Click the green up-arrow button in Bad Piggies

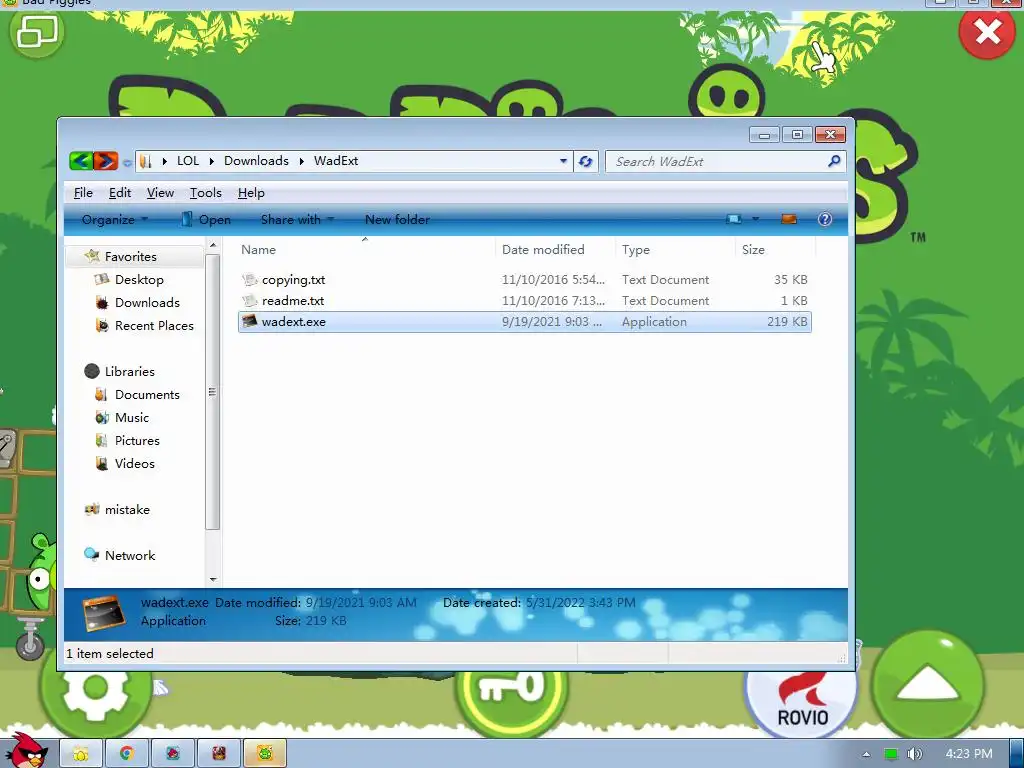(928, 686)
